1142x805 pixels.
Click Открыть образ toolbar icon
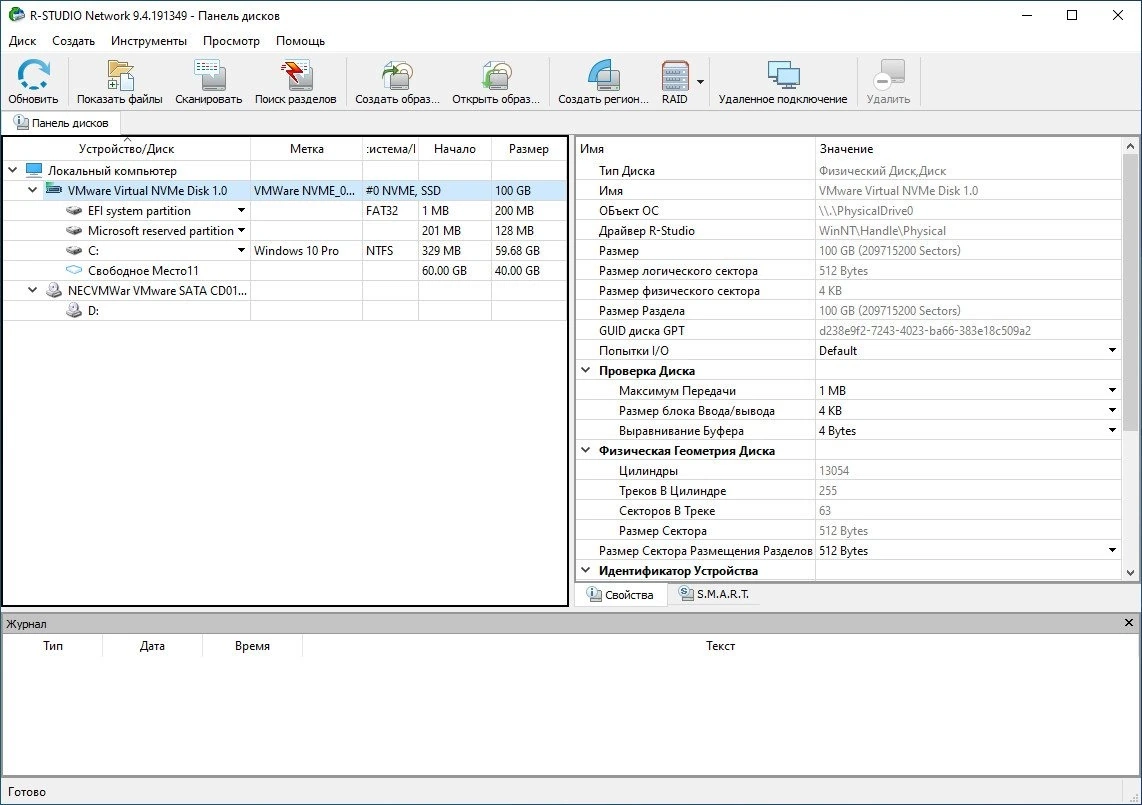pos(497,75)
